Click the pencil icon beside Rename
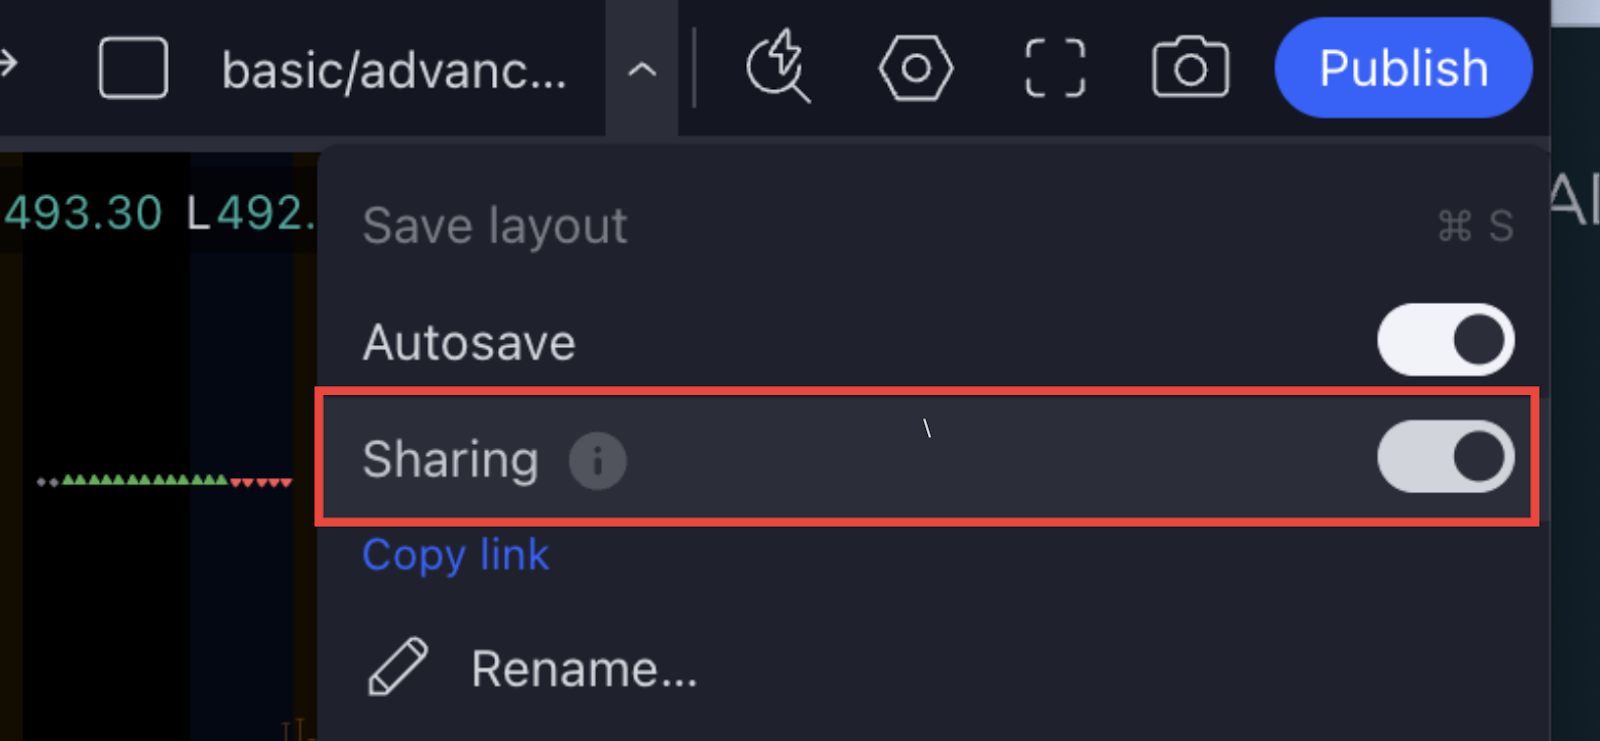The image size is (1600, 741). click(398, 667)
